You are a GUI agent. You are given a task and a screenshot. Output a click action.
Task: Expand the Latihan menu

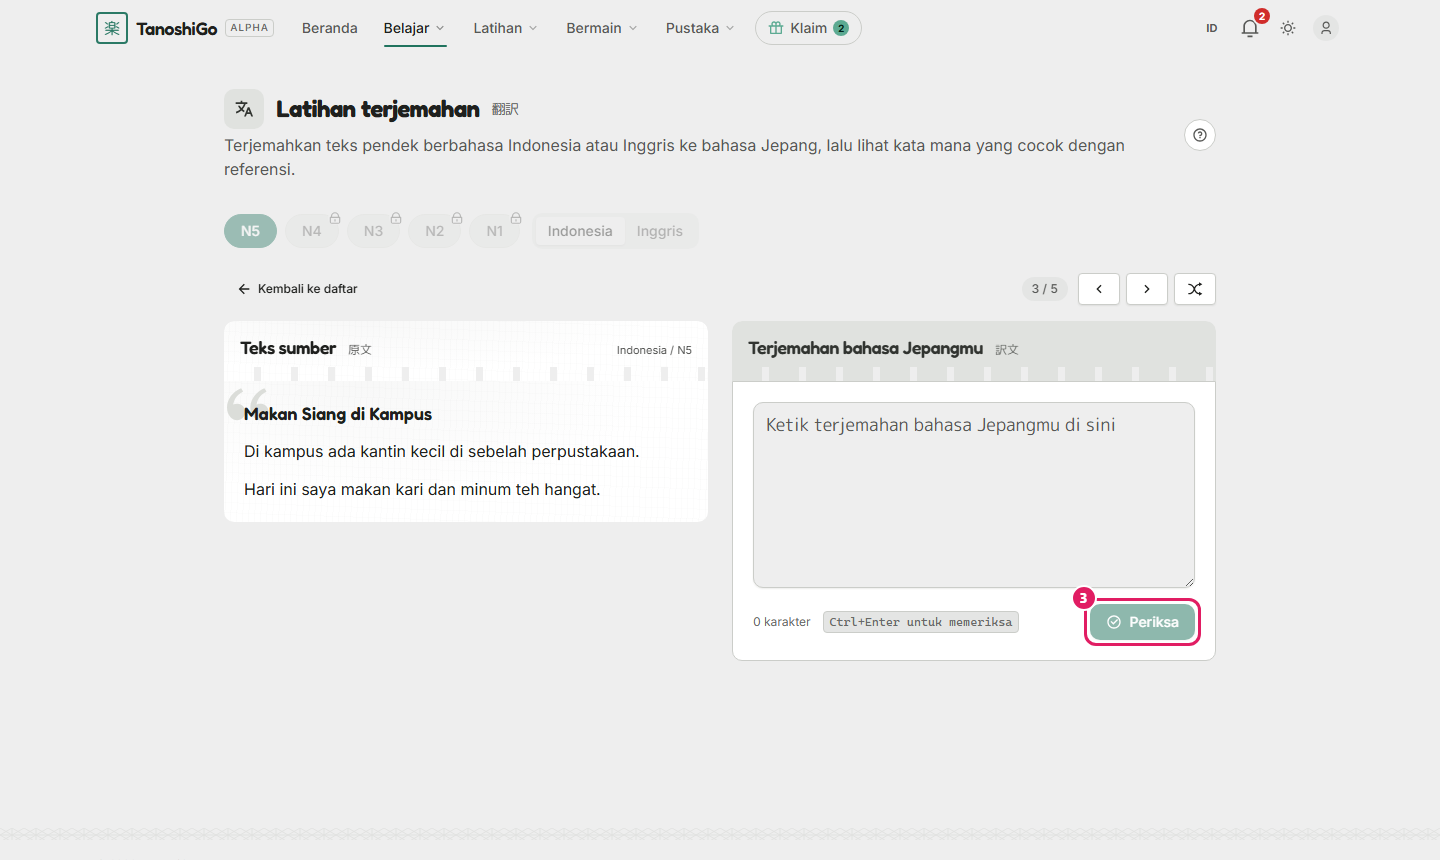(505, 28)
